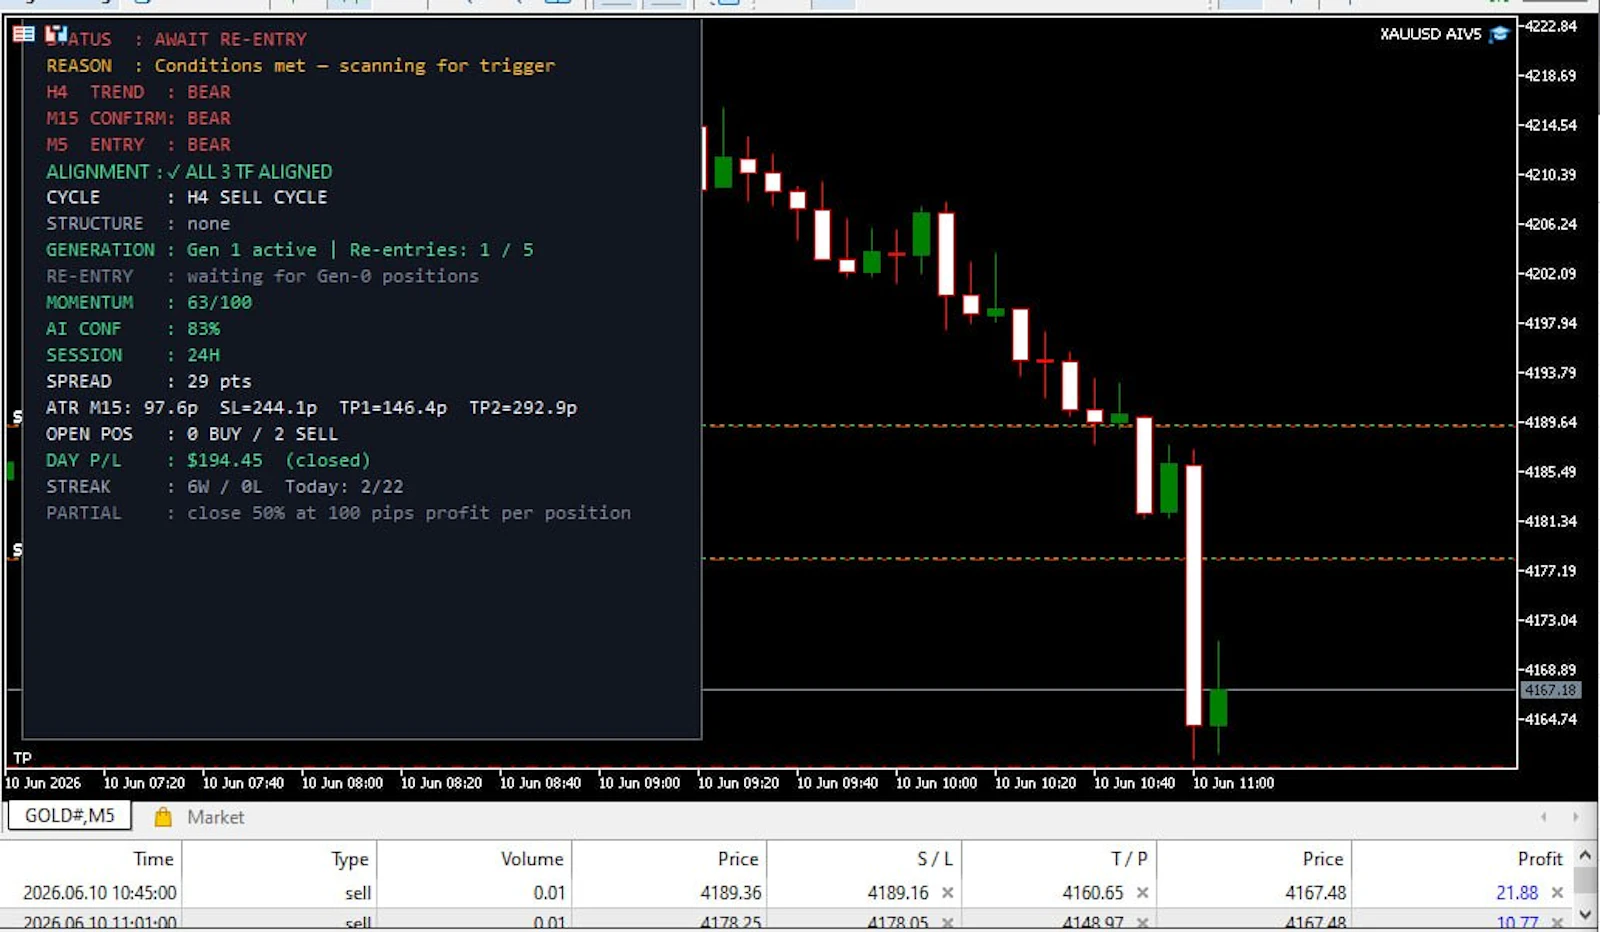
Task: Click the current price label 4167.18
Action: click(x=1551, y=690)
